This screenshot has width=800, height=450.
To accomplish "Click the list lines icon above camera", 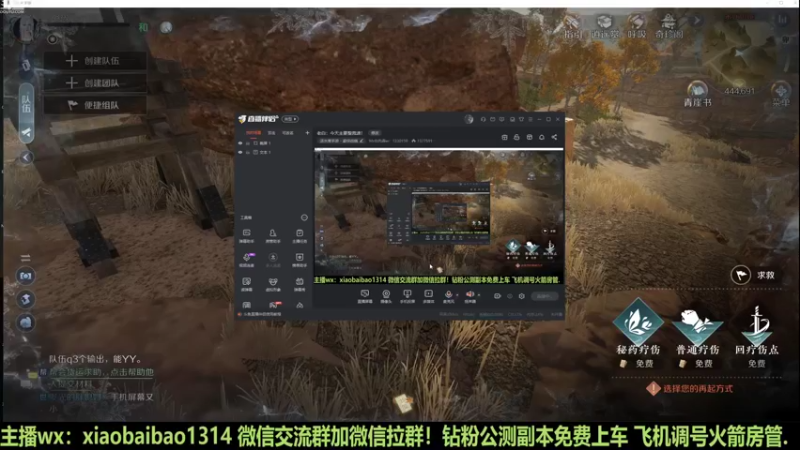I will (26, 258).
